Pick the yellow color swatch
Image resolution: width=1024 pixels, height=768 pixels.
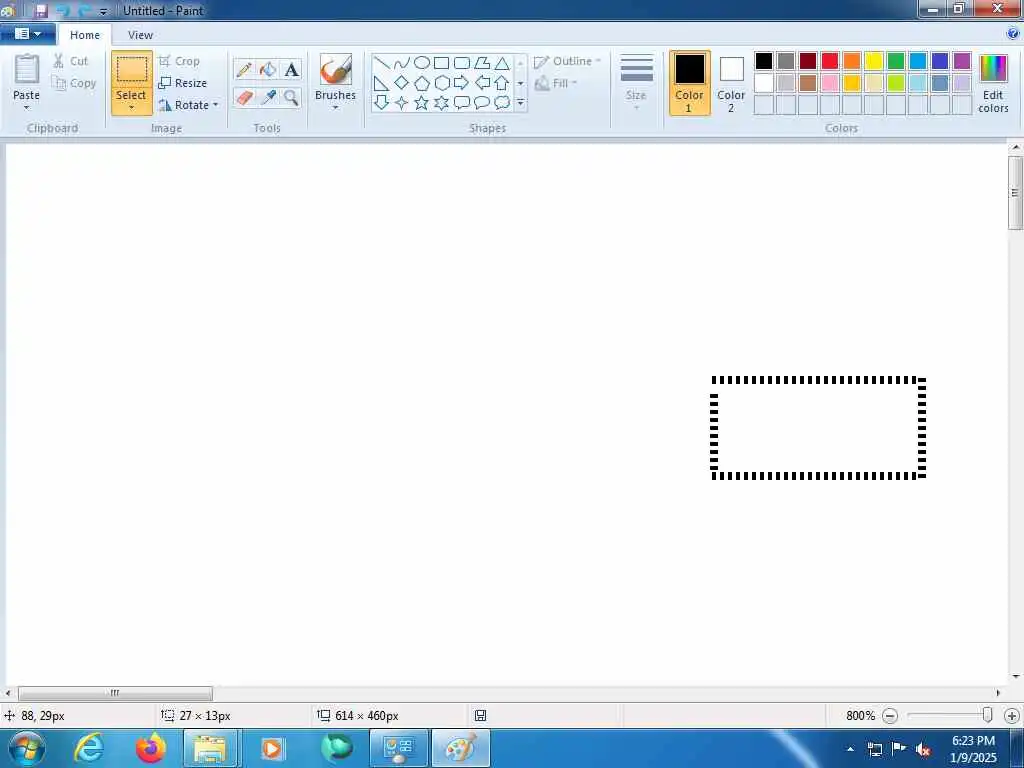[x=874, y=61]
